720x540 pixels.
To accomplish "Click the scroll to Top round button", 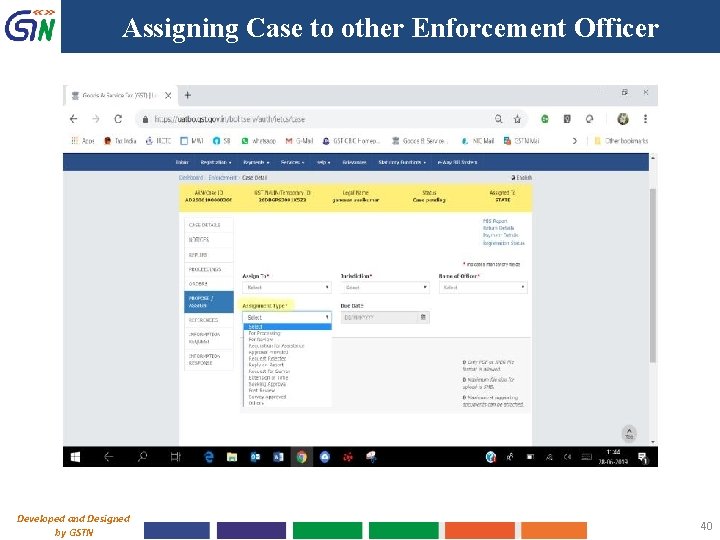I will point(629,433).
